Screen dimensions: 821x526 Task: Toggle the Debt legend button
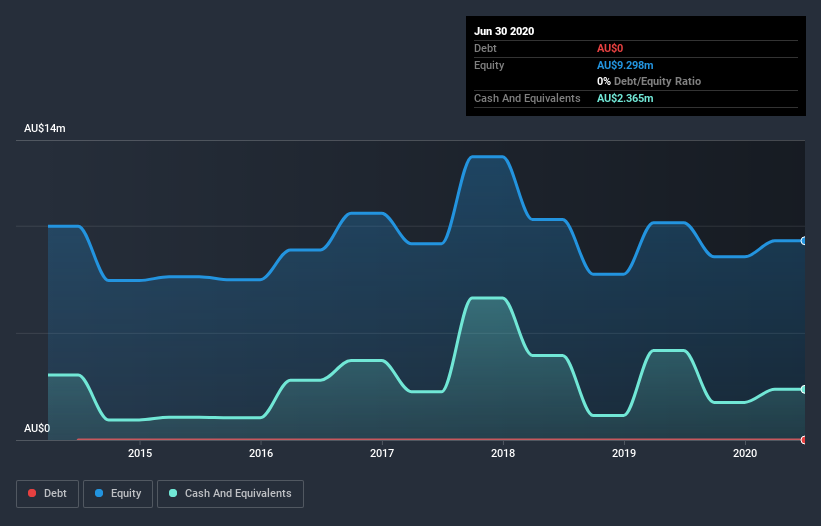coord(47,494)
